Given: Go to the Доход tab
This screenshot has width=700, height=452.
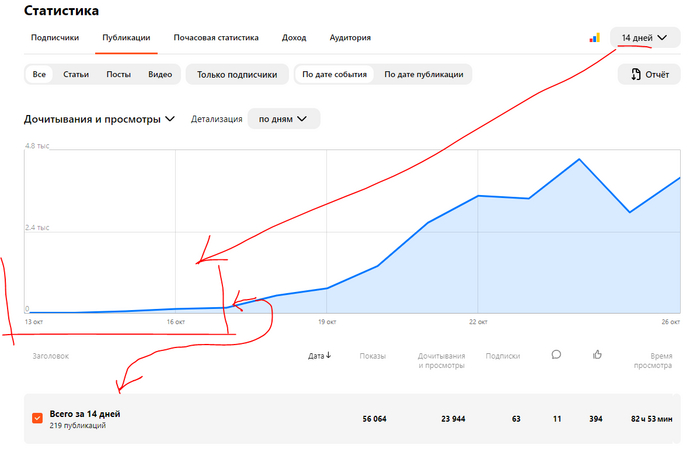Looking at the screenshot, I should pyautogui.click(x=294, y=38).
